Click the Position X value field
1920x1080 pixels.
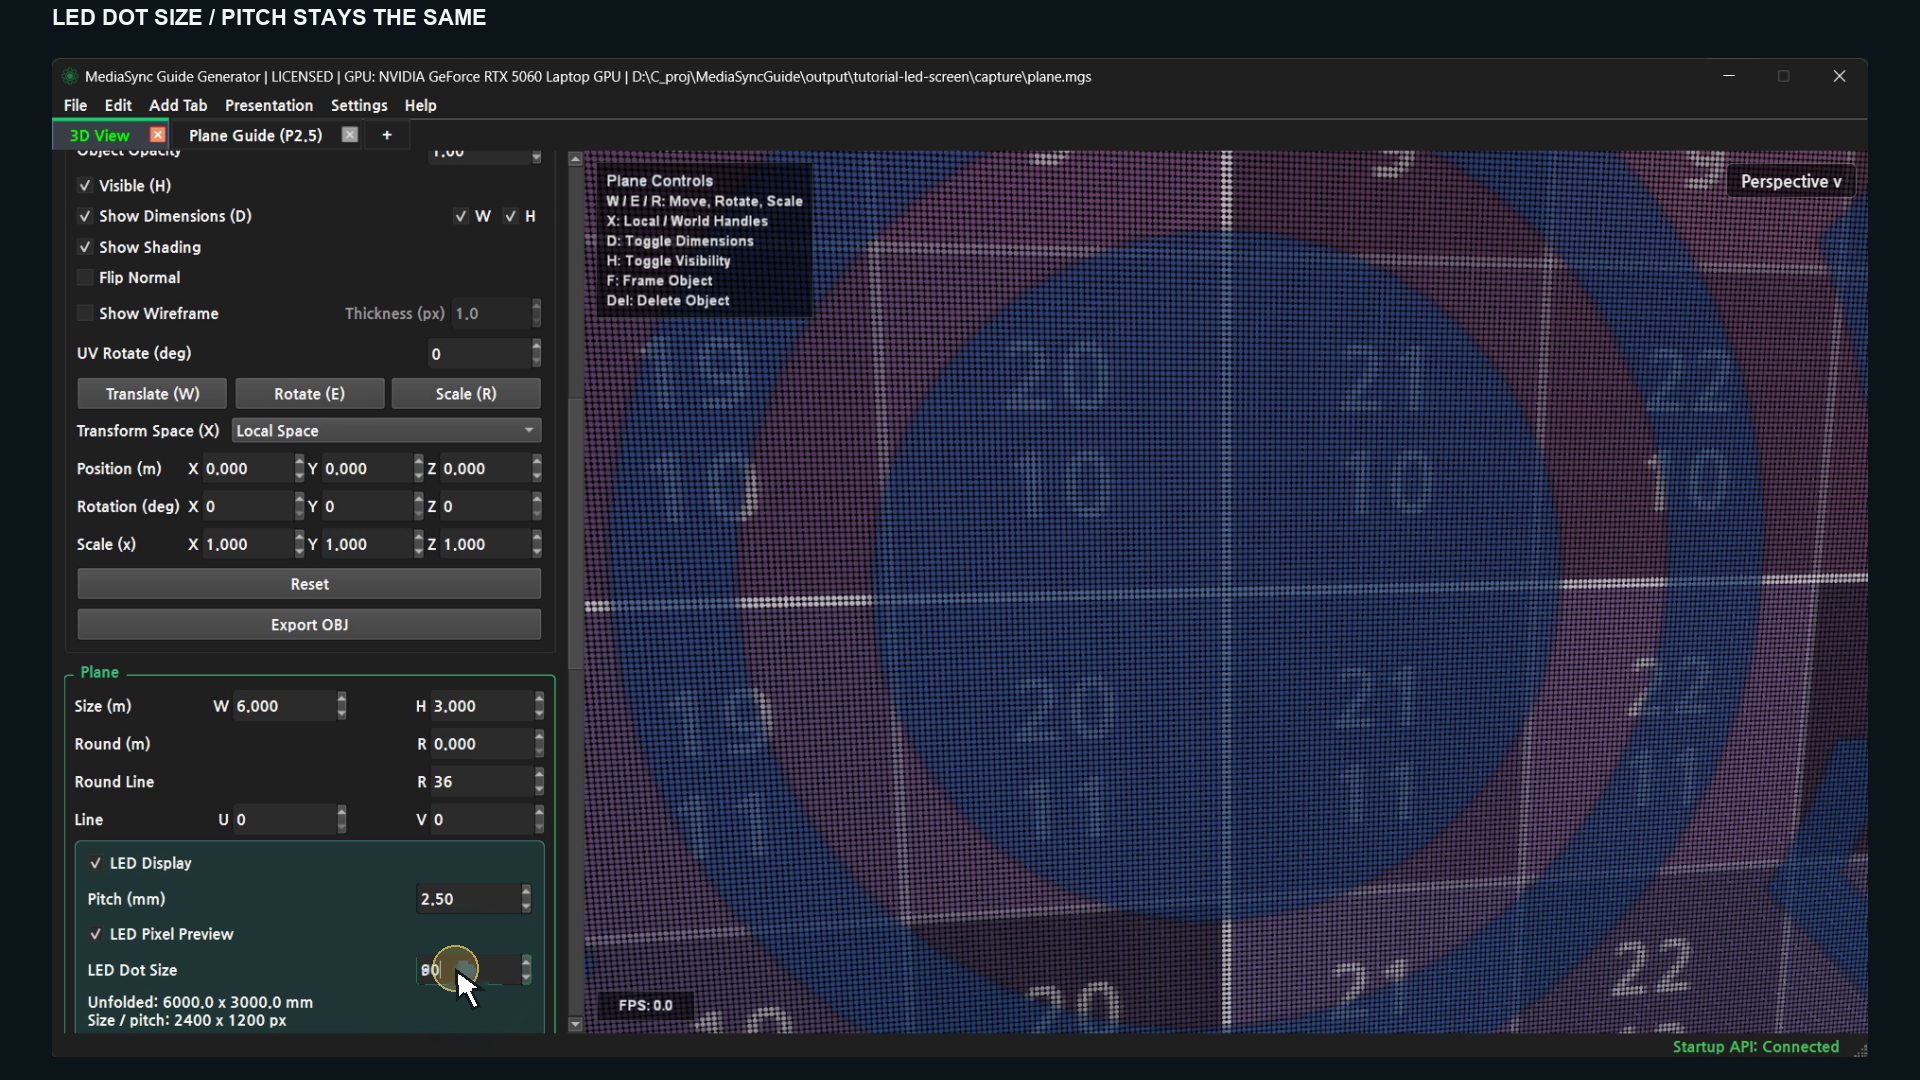point(248,469)
